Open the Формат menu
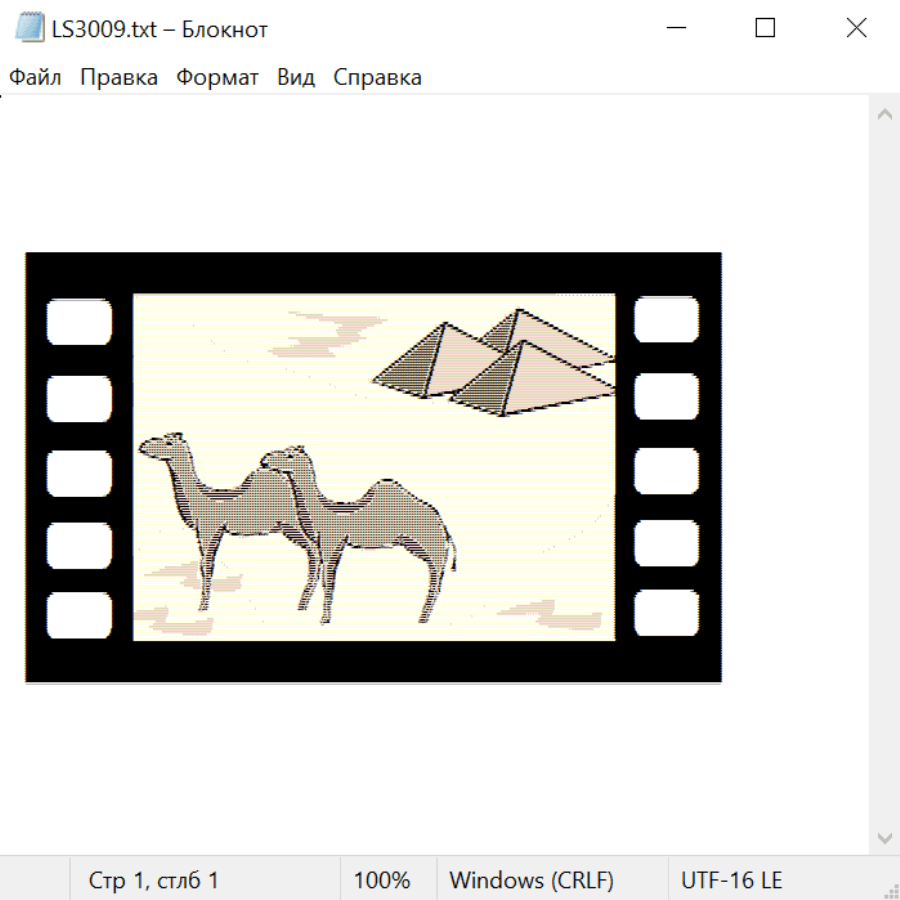The image size is (900, 900). pos(217,77)
